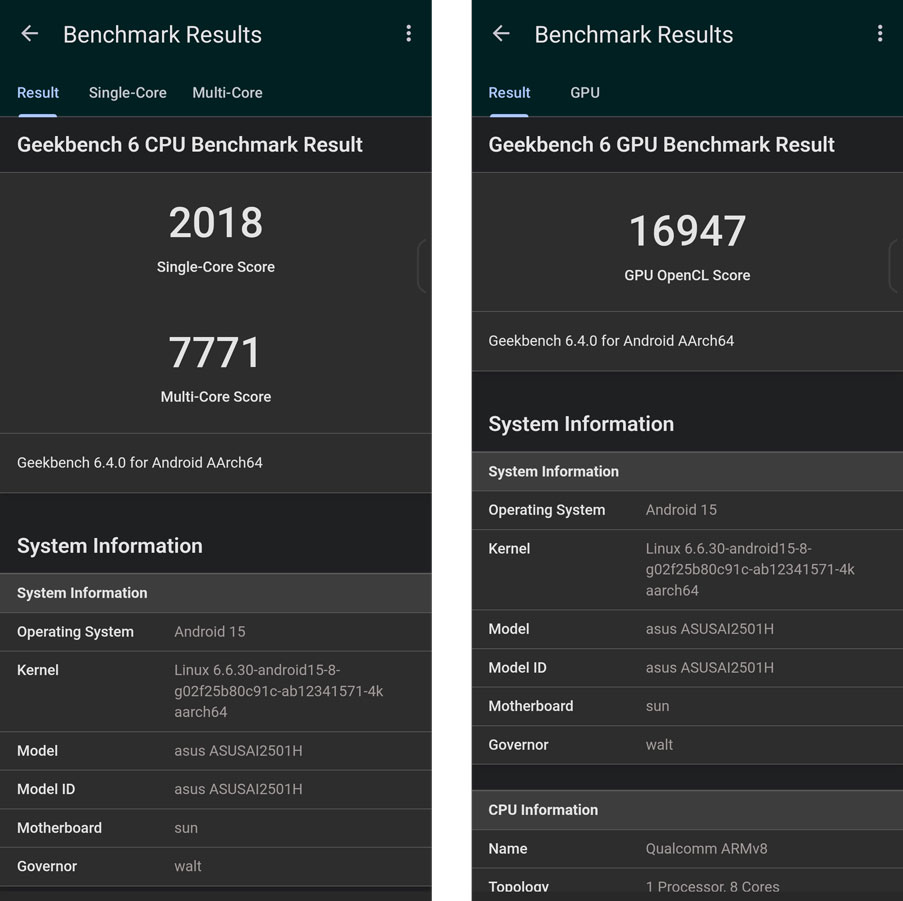903x901 pixels.
Task: Click the 7771 multi-core score
Action: [x=214, y=352]
